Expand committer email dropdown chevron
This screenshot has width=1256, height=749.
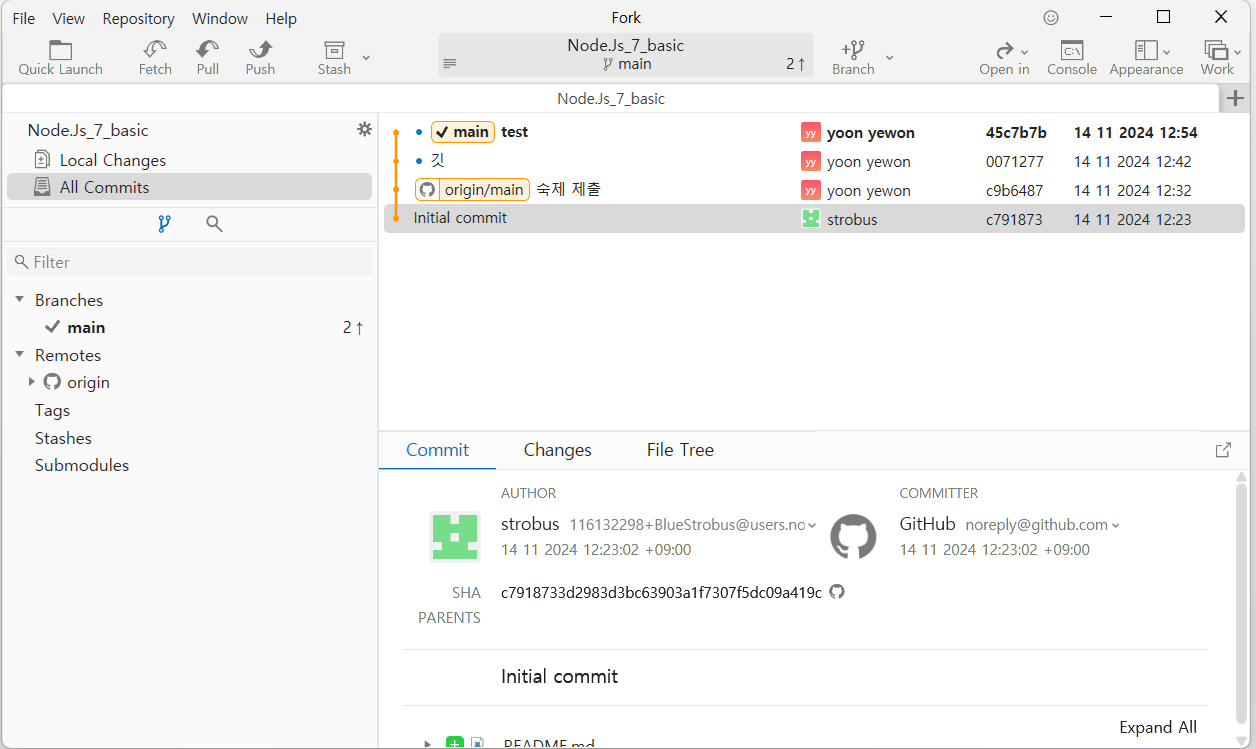click(x=1116, y=525)
